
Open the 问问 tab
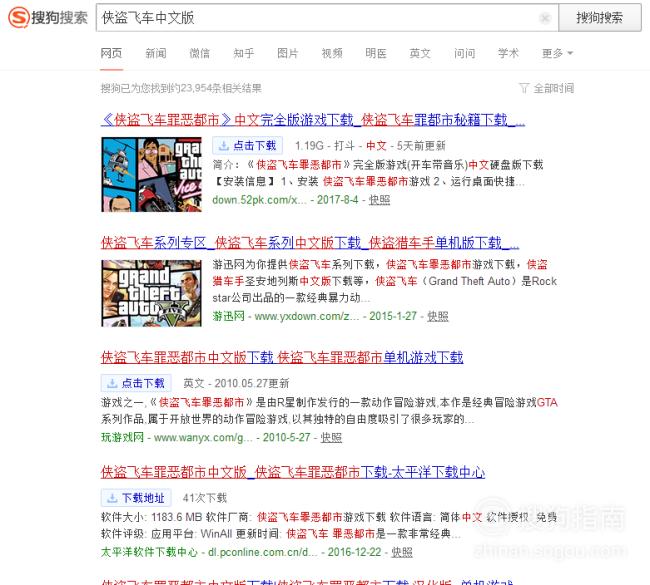[x=464, y=53]
